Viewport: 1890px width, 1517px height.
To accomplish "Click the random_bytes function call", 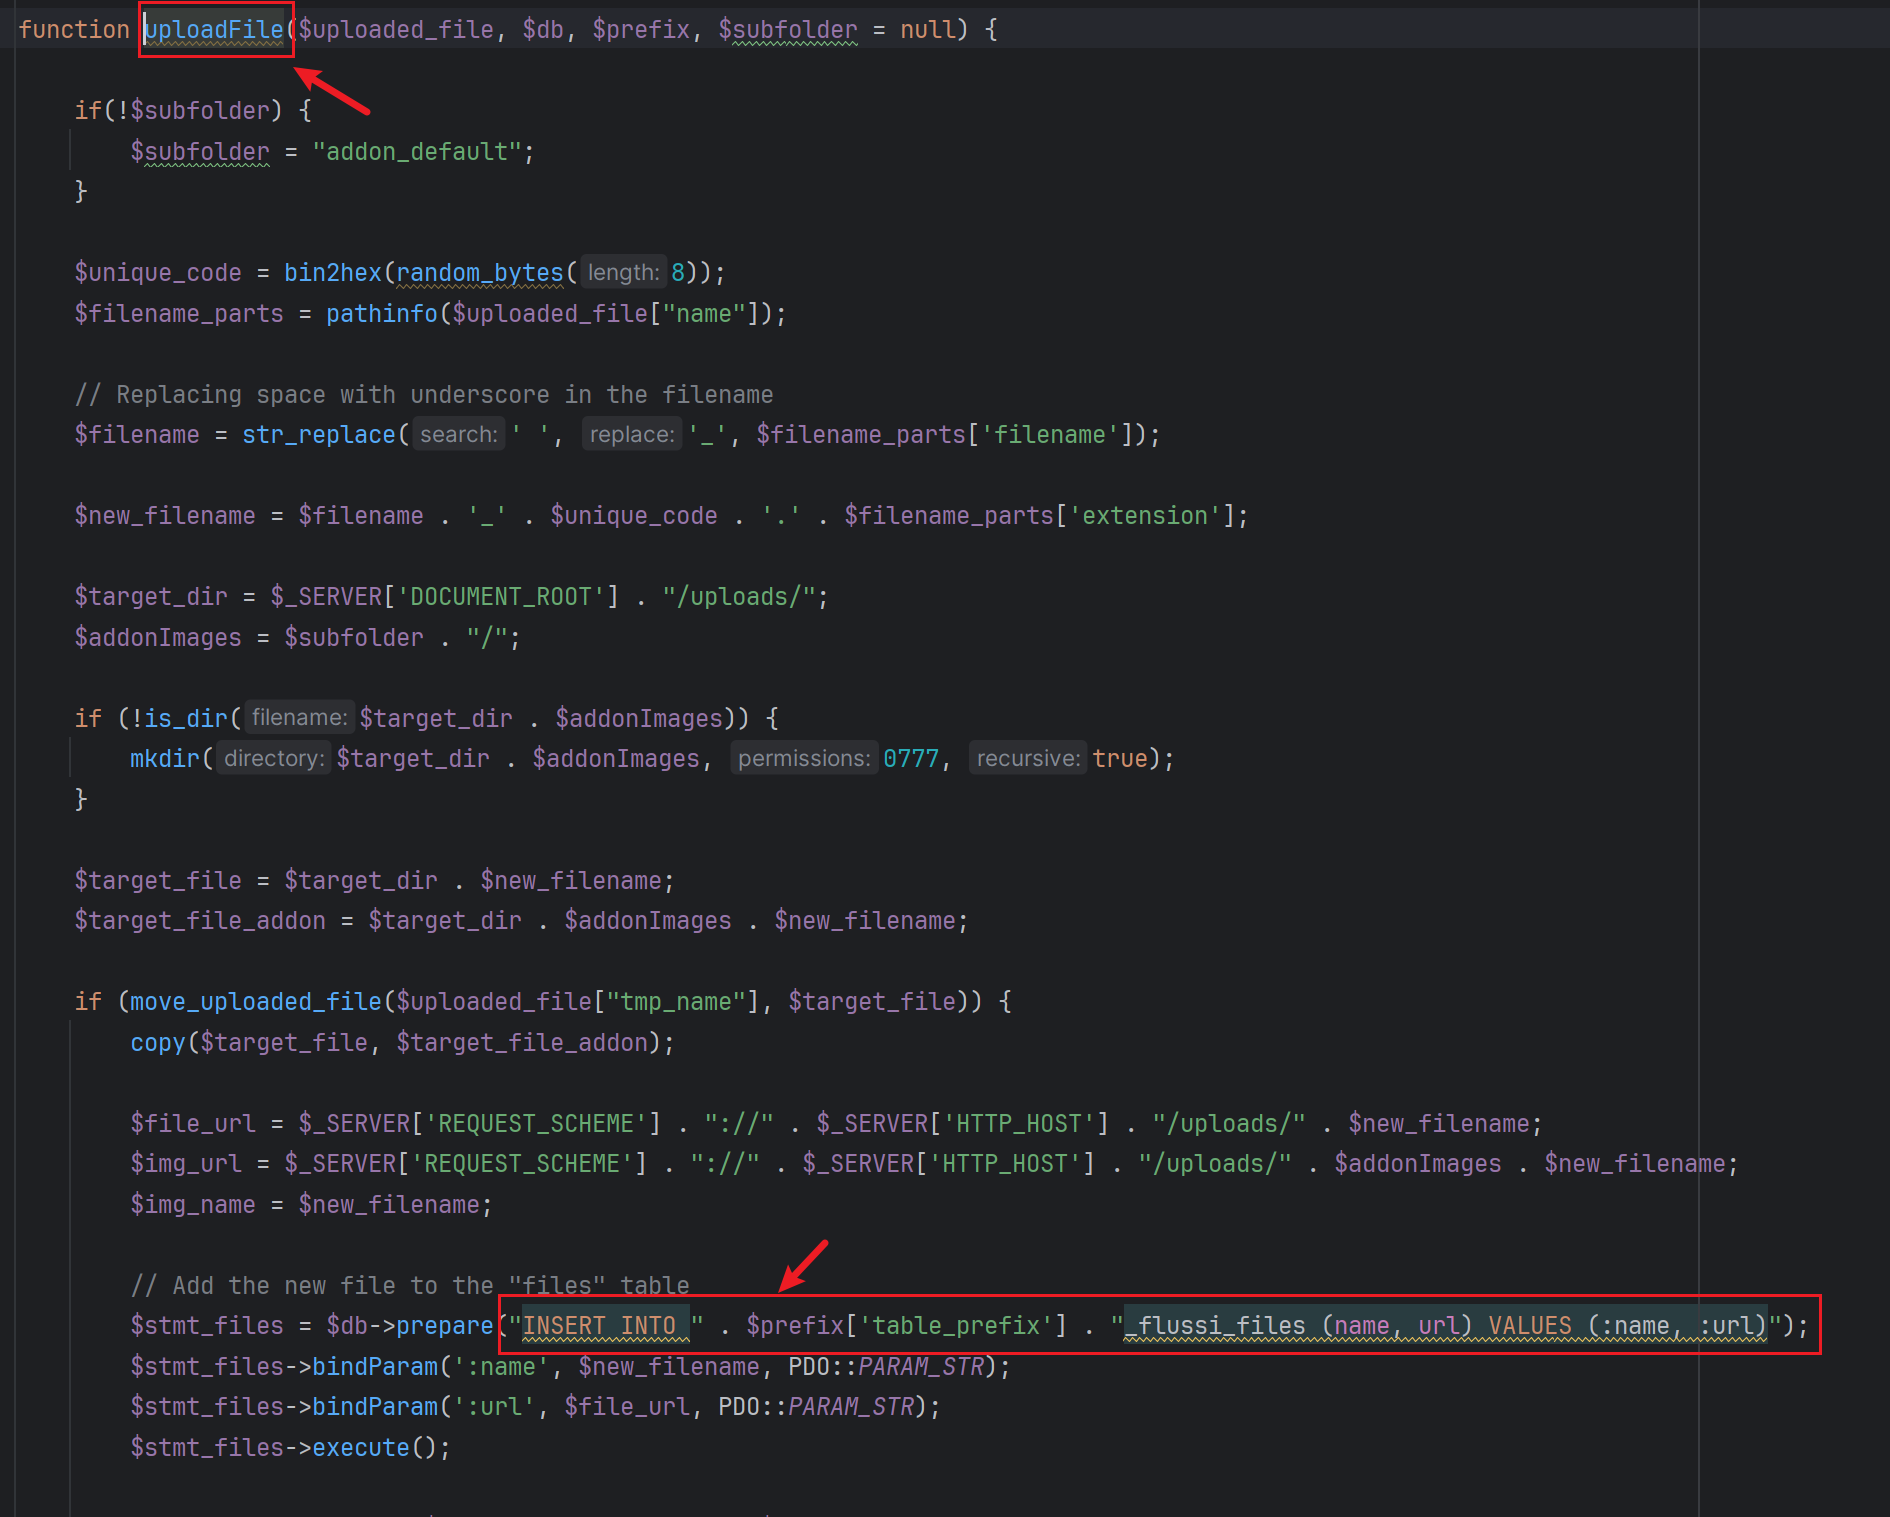I will tap(480, 273).
